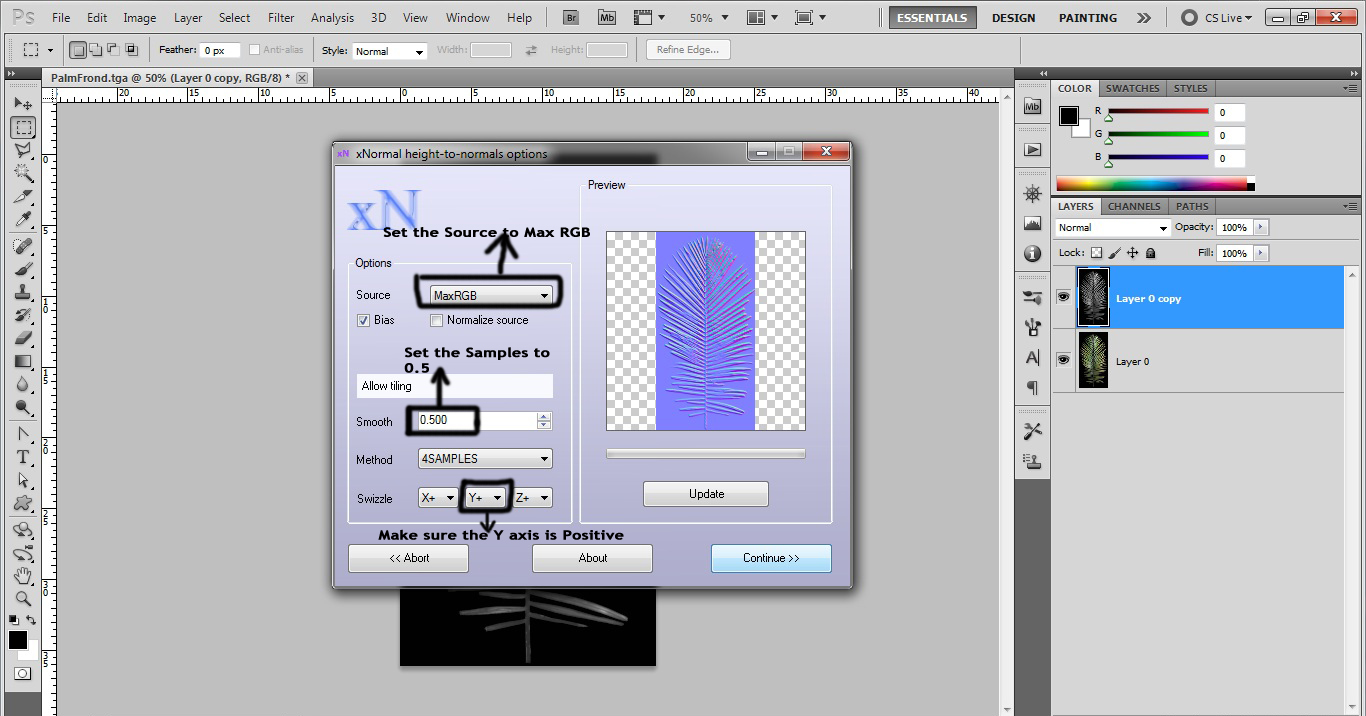The width and height of the screenshot is (1366, 716).
Task: Switch to the Painting workspace
Action: [1088, 18]
